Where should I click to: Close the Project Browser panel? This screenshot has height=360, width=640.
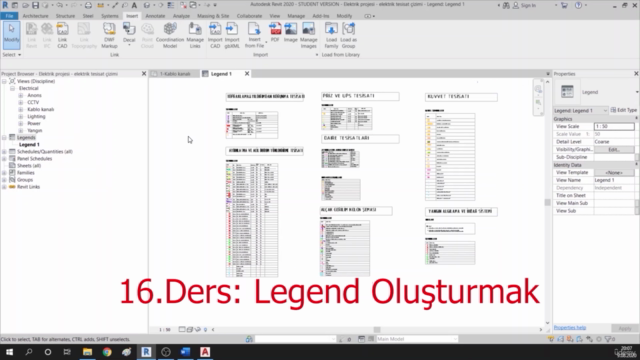(x=144, y=73)
